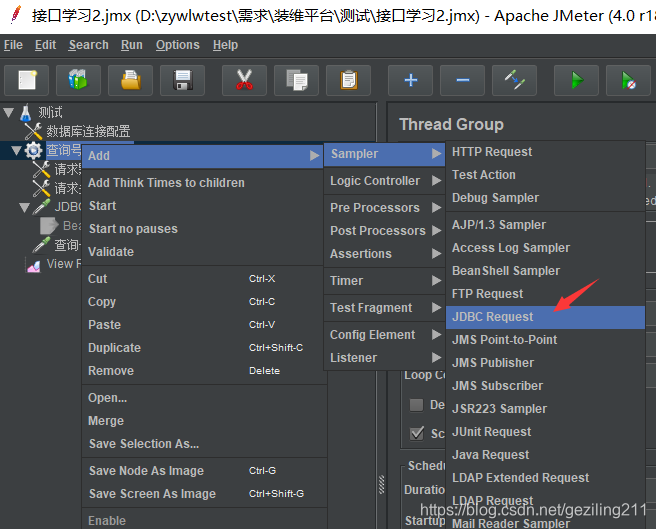
Task: Click Save Node As Image entry
Action: coord(203,471)
